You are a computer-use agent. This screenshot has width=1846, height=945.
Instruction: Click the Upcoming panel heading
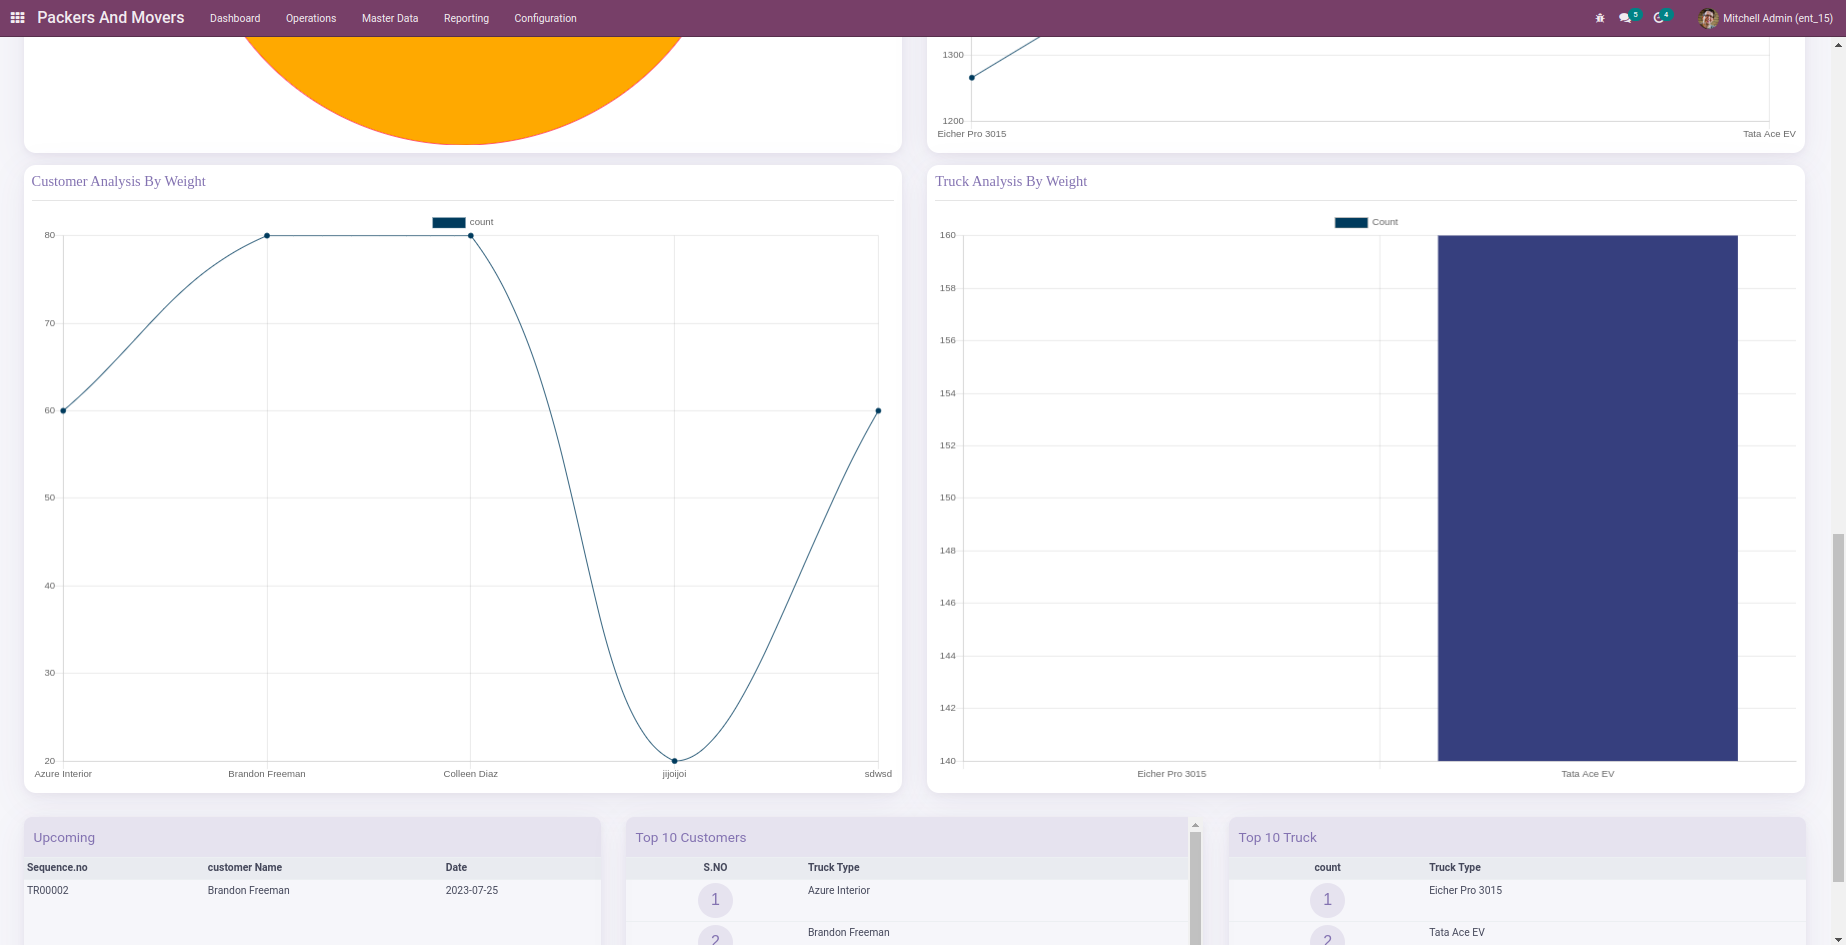point(64,838)
